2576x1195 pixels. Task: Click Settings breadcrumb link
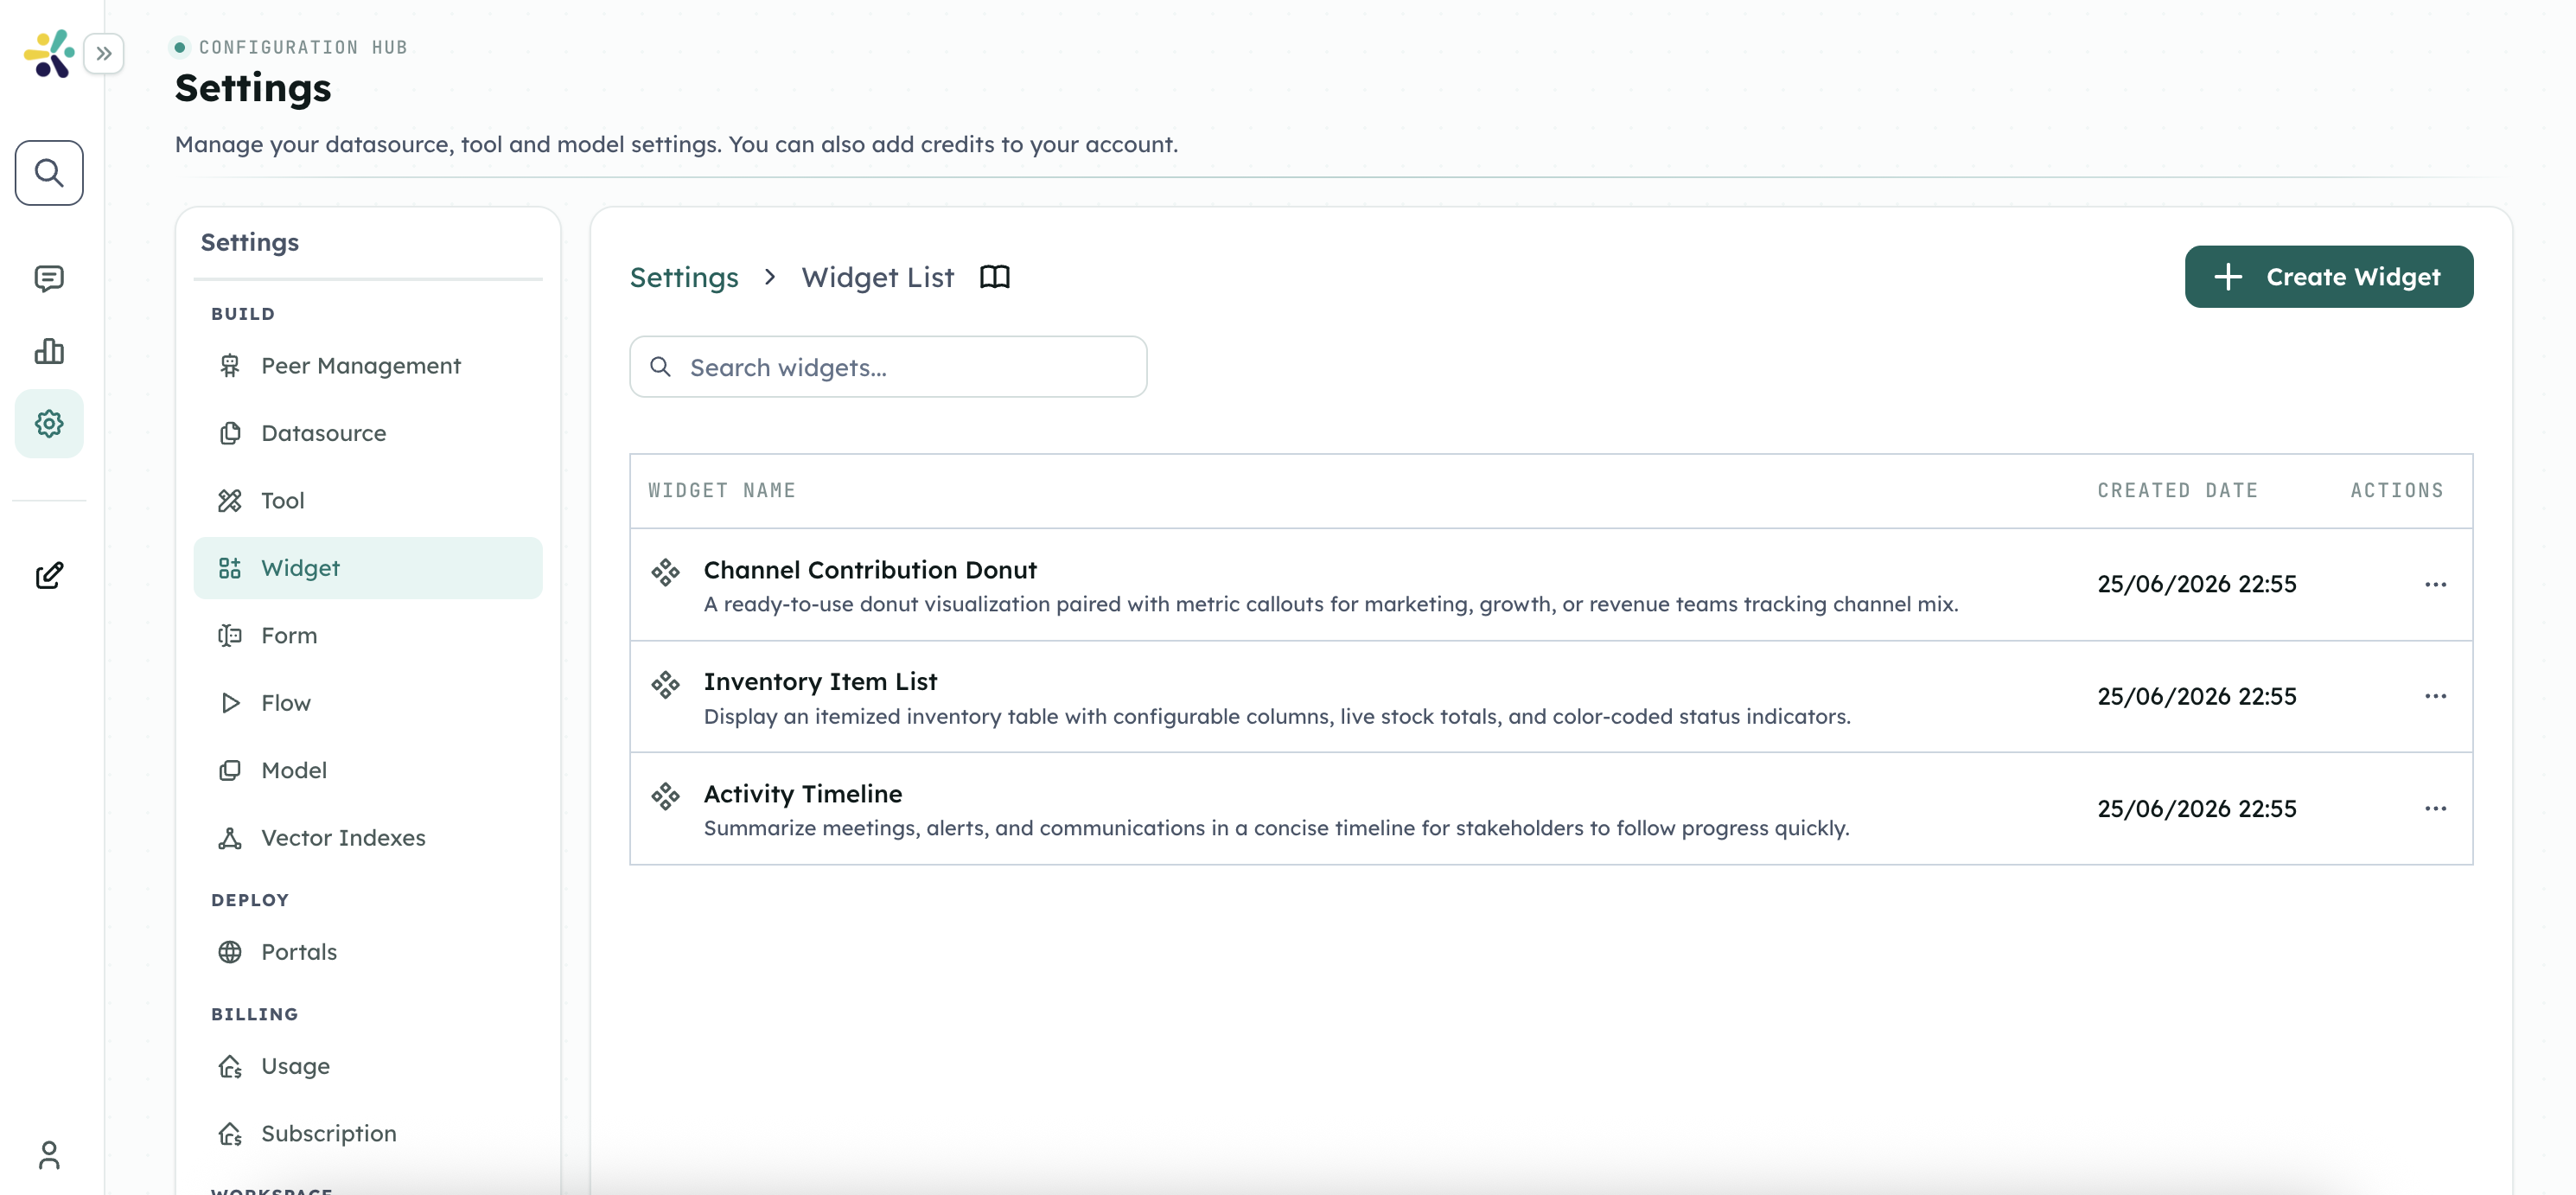[x=684, y=277]
